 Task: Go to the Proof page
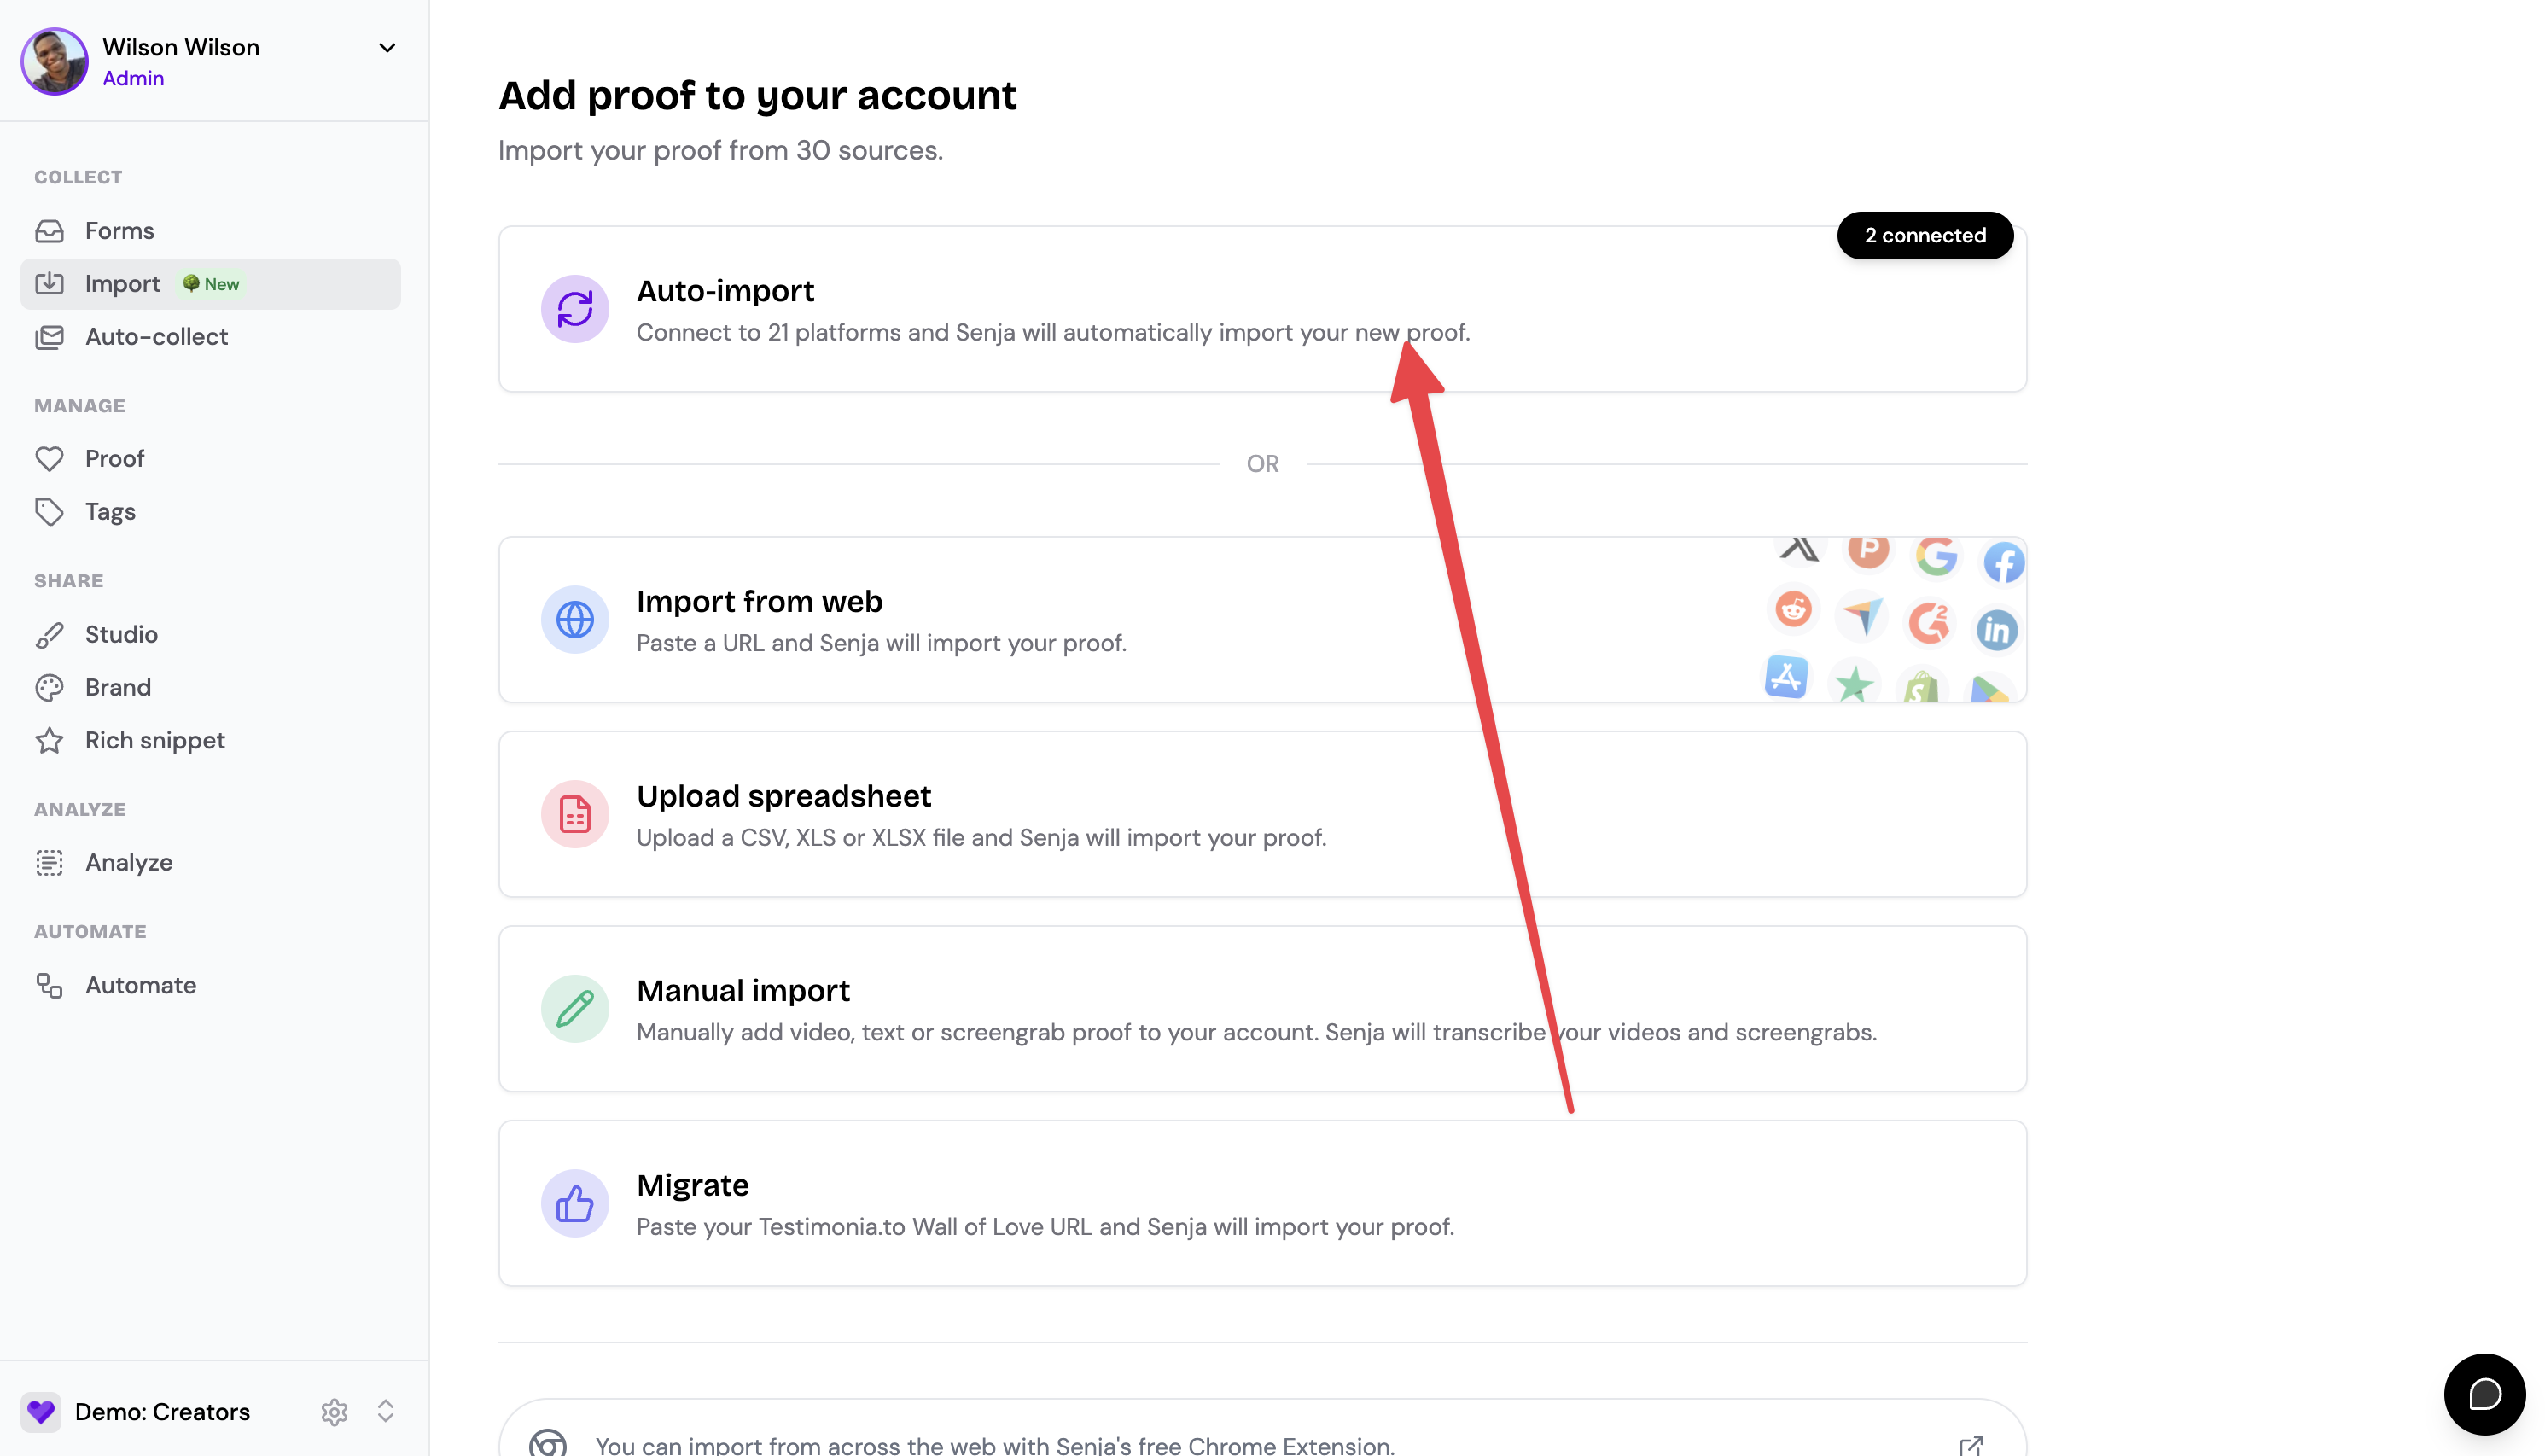coord(211,459)
